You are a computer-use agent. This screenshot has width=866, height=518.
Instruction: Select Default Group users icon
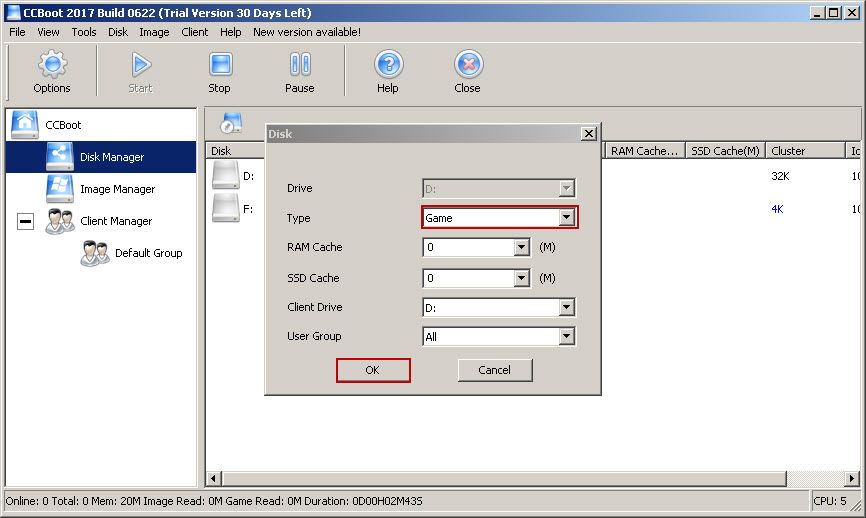point(94,253)
